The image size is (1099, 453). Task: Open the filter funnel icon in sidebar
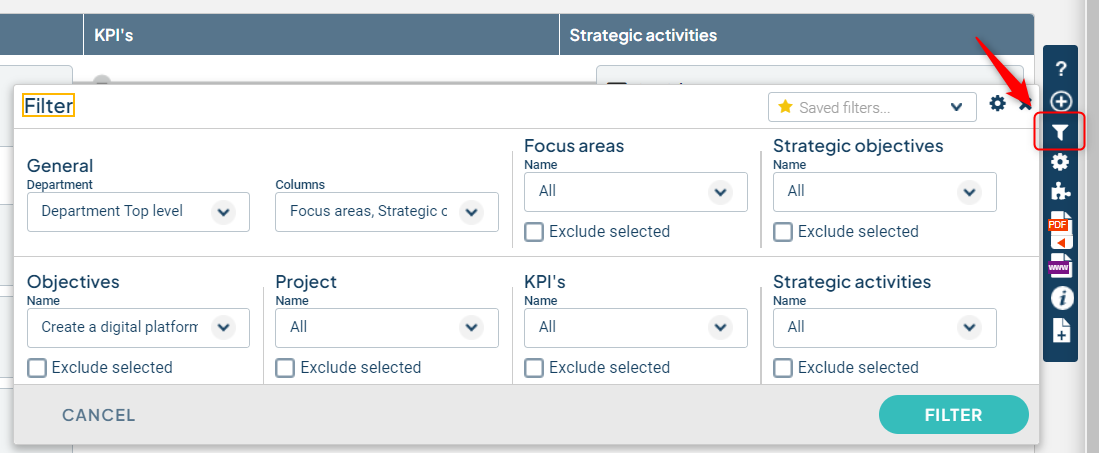(1060, 132)
